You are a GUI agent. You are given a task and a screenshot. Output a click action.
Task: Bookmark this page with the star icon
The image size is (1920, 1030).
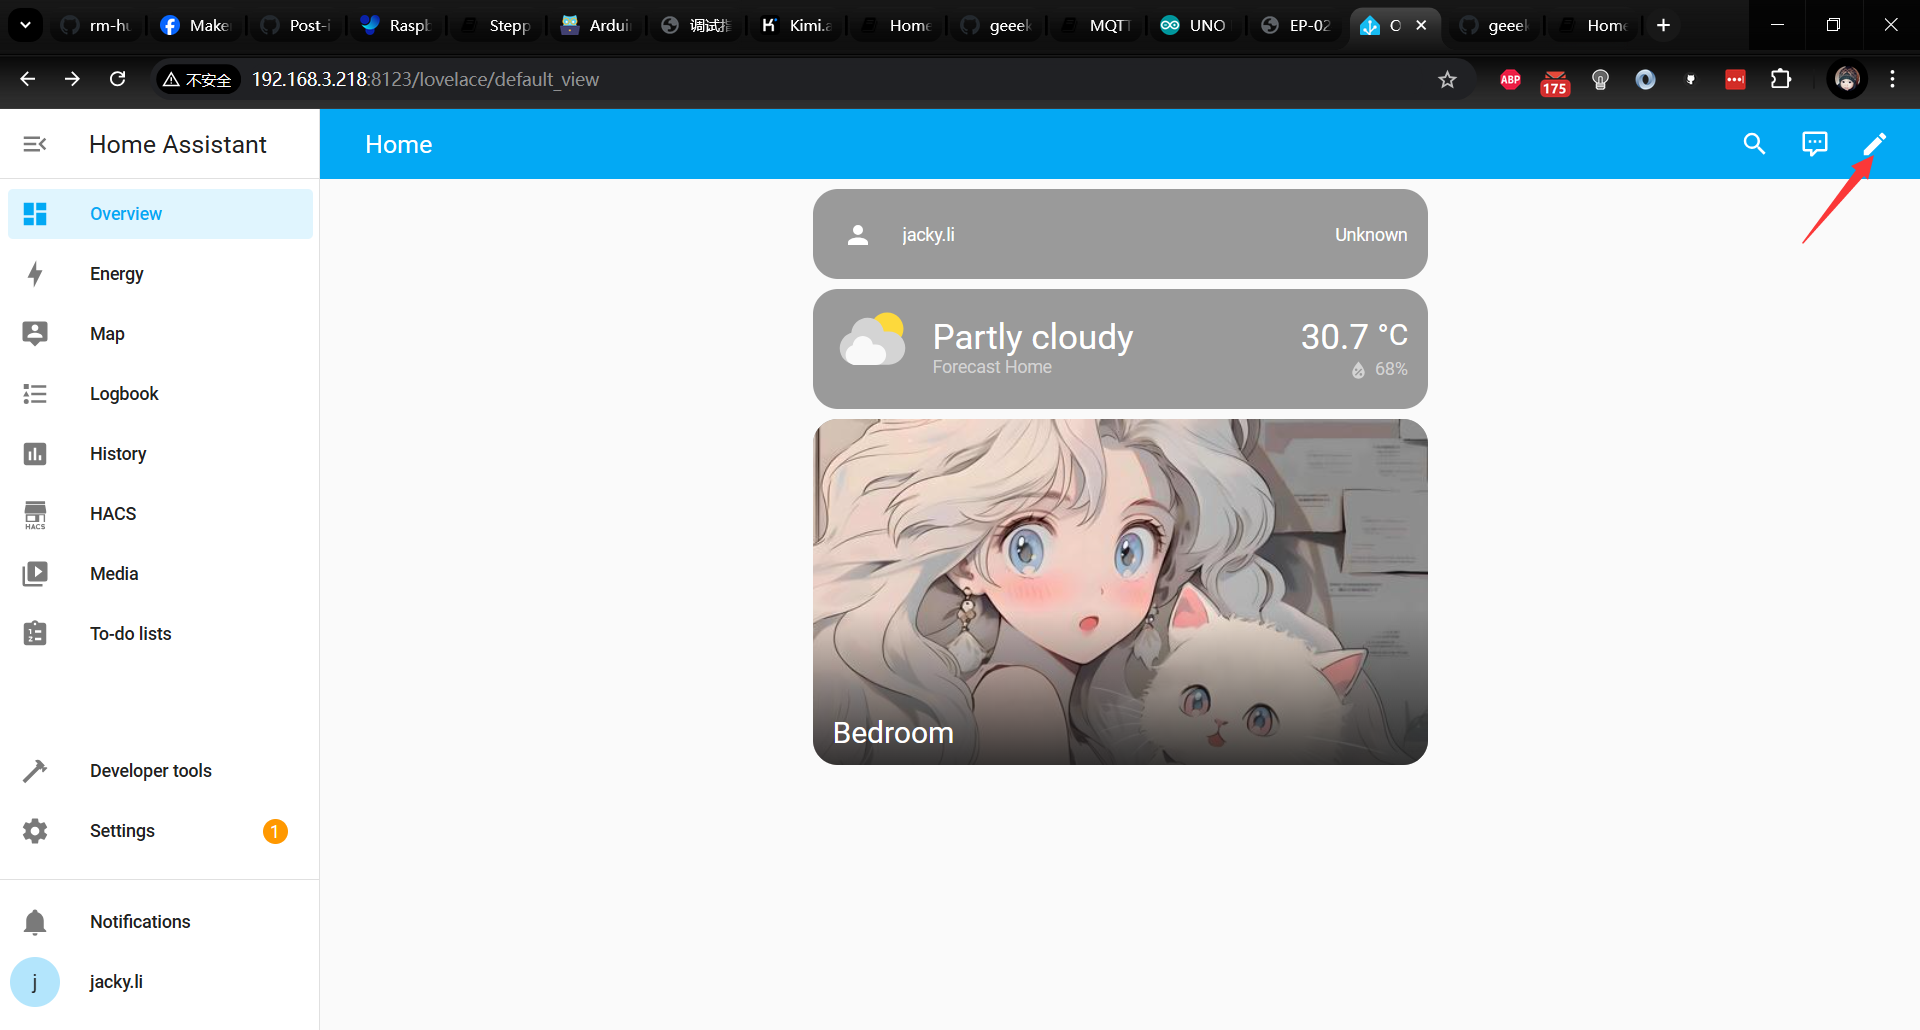[1447, 79]
